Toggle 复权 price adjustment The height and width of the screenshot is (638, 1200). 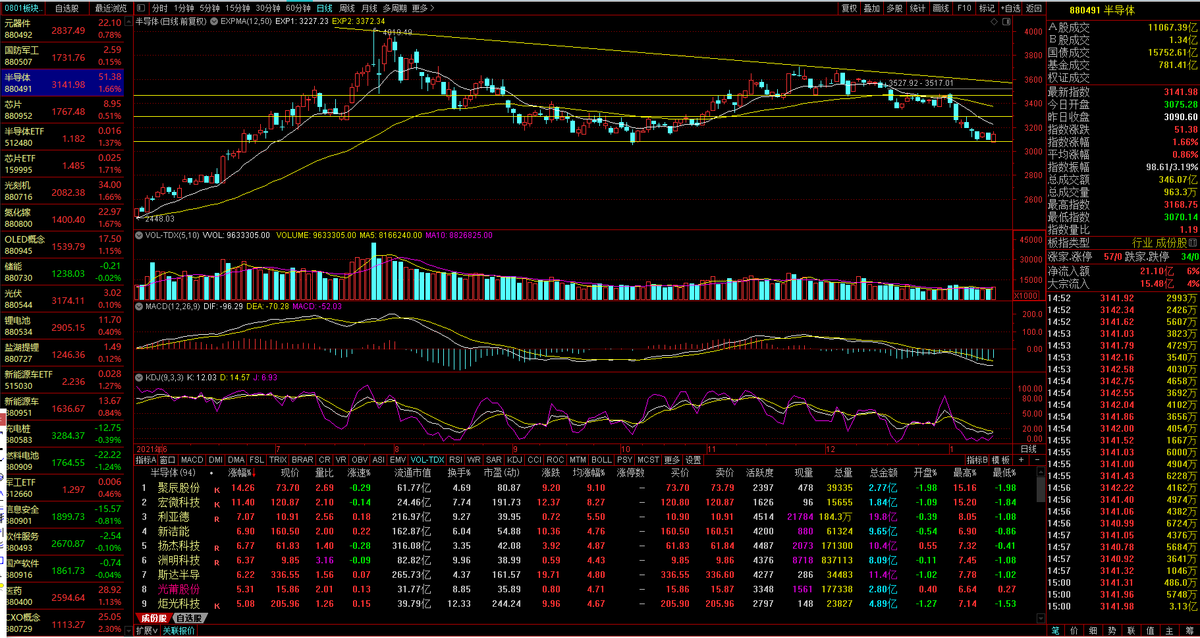849,7
